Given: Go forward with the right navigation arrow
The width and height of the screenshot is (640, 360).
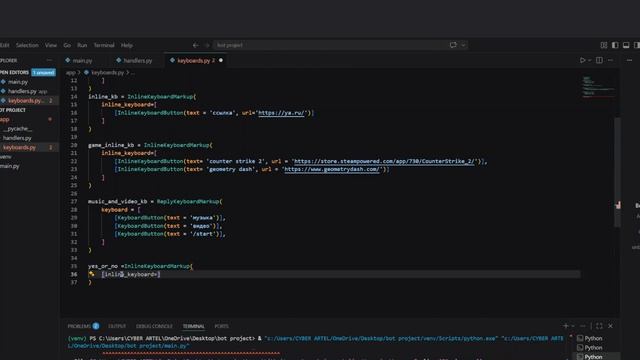Looking at the screenshot, I should 207,45.
